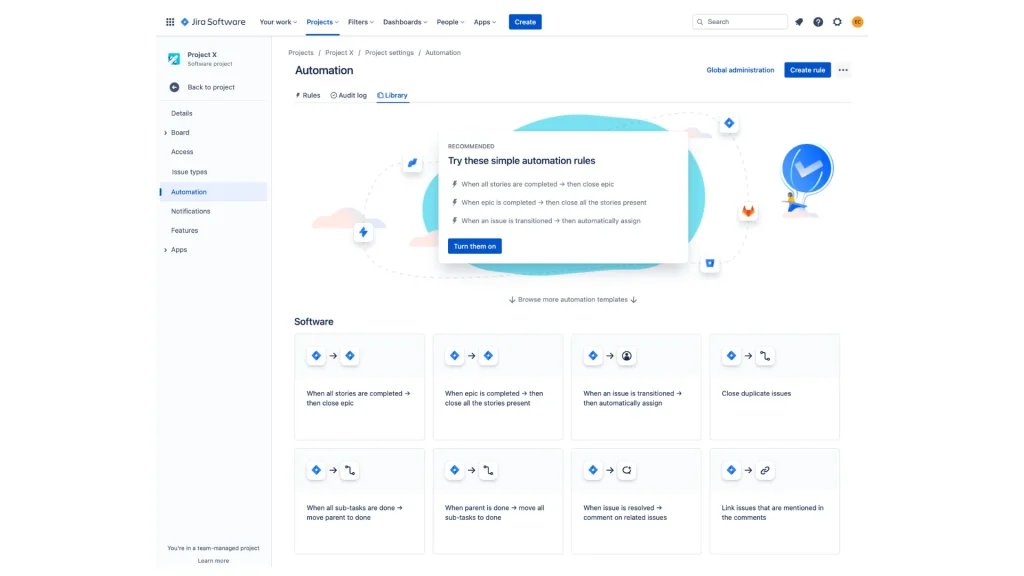The width and height of the screenshot is (1024, 576).
Task: Click the user profile avatar
Action: click(857, 22)
